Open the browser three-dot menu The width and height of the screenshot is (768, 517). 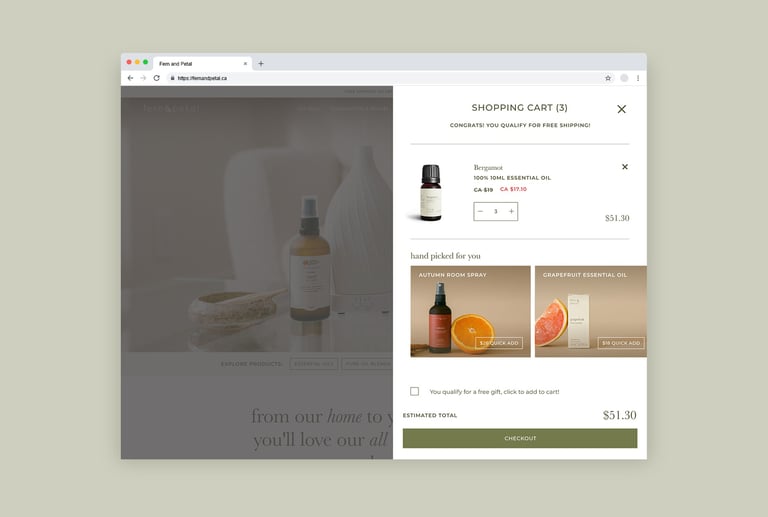click(x=638, y=78)
